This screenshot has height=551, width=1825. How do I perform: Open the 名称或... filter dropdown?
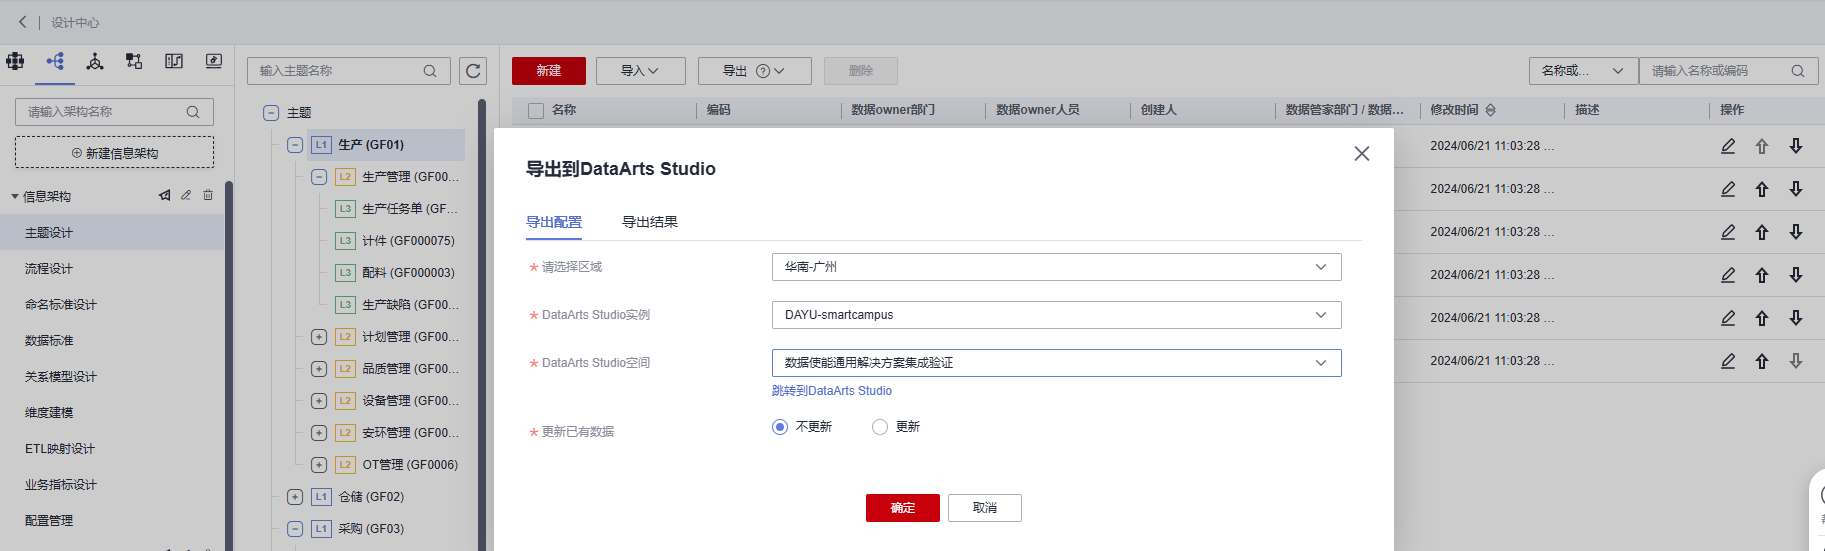click(1583, 71)
